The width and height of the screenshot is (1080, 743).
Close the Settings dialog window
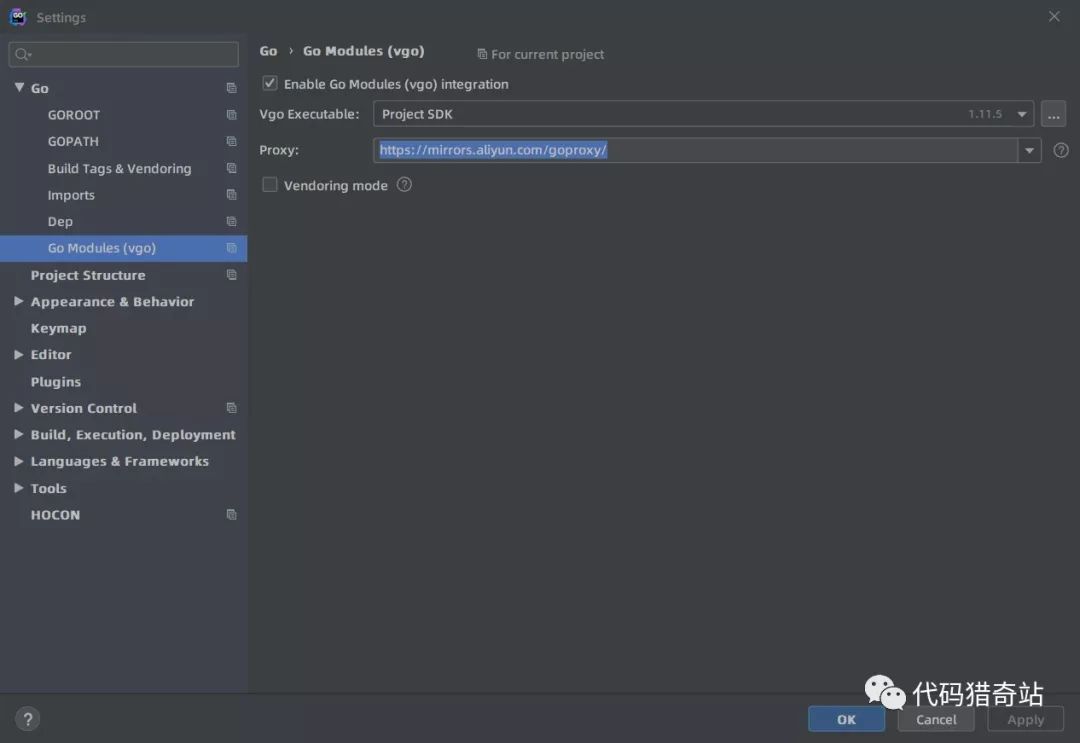click(1054, 16)
